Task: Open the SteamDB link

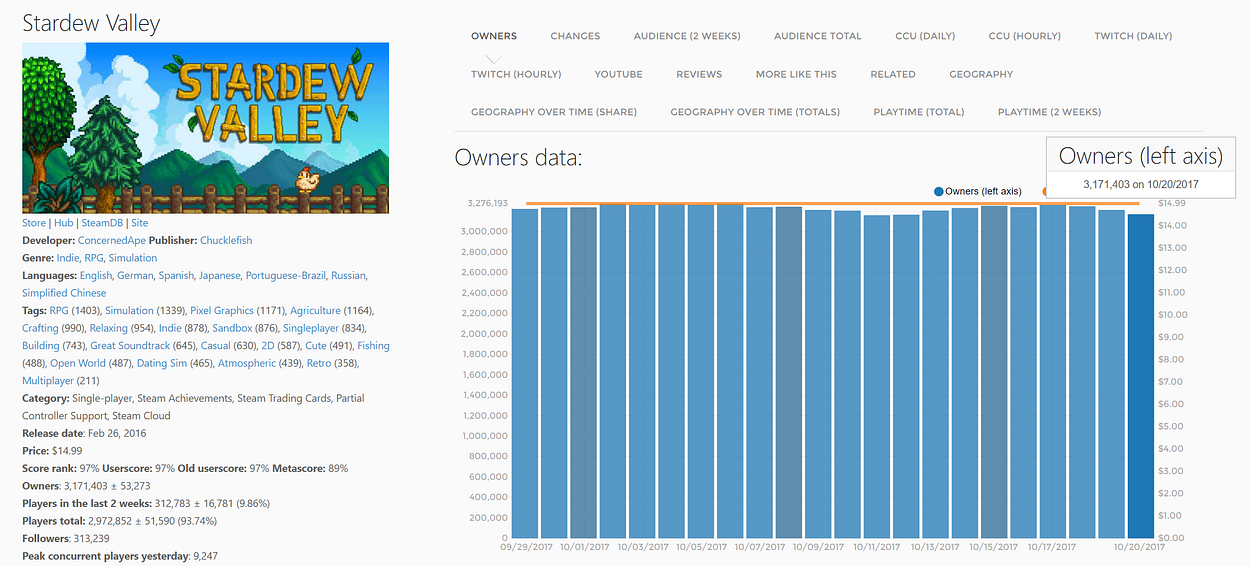Action: click(101, 223)
